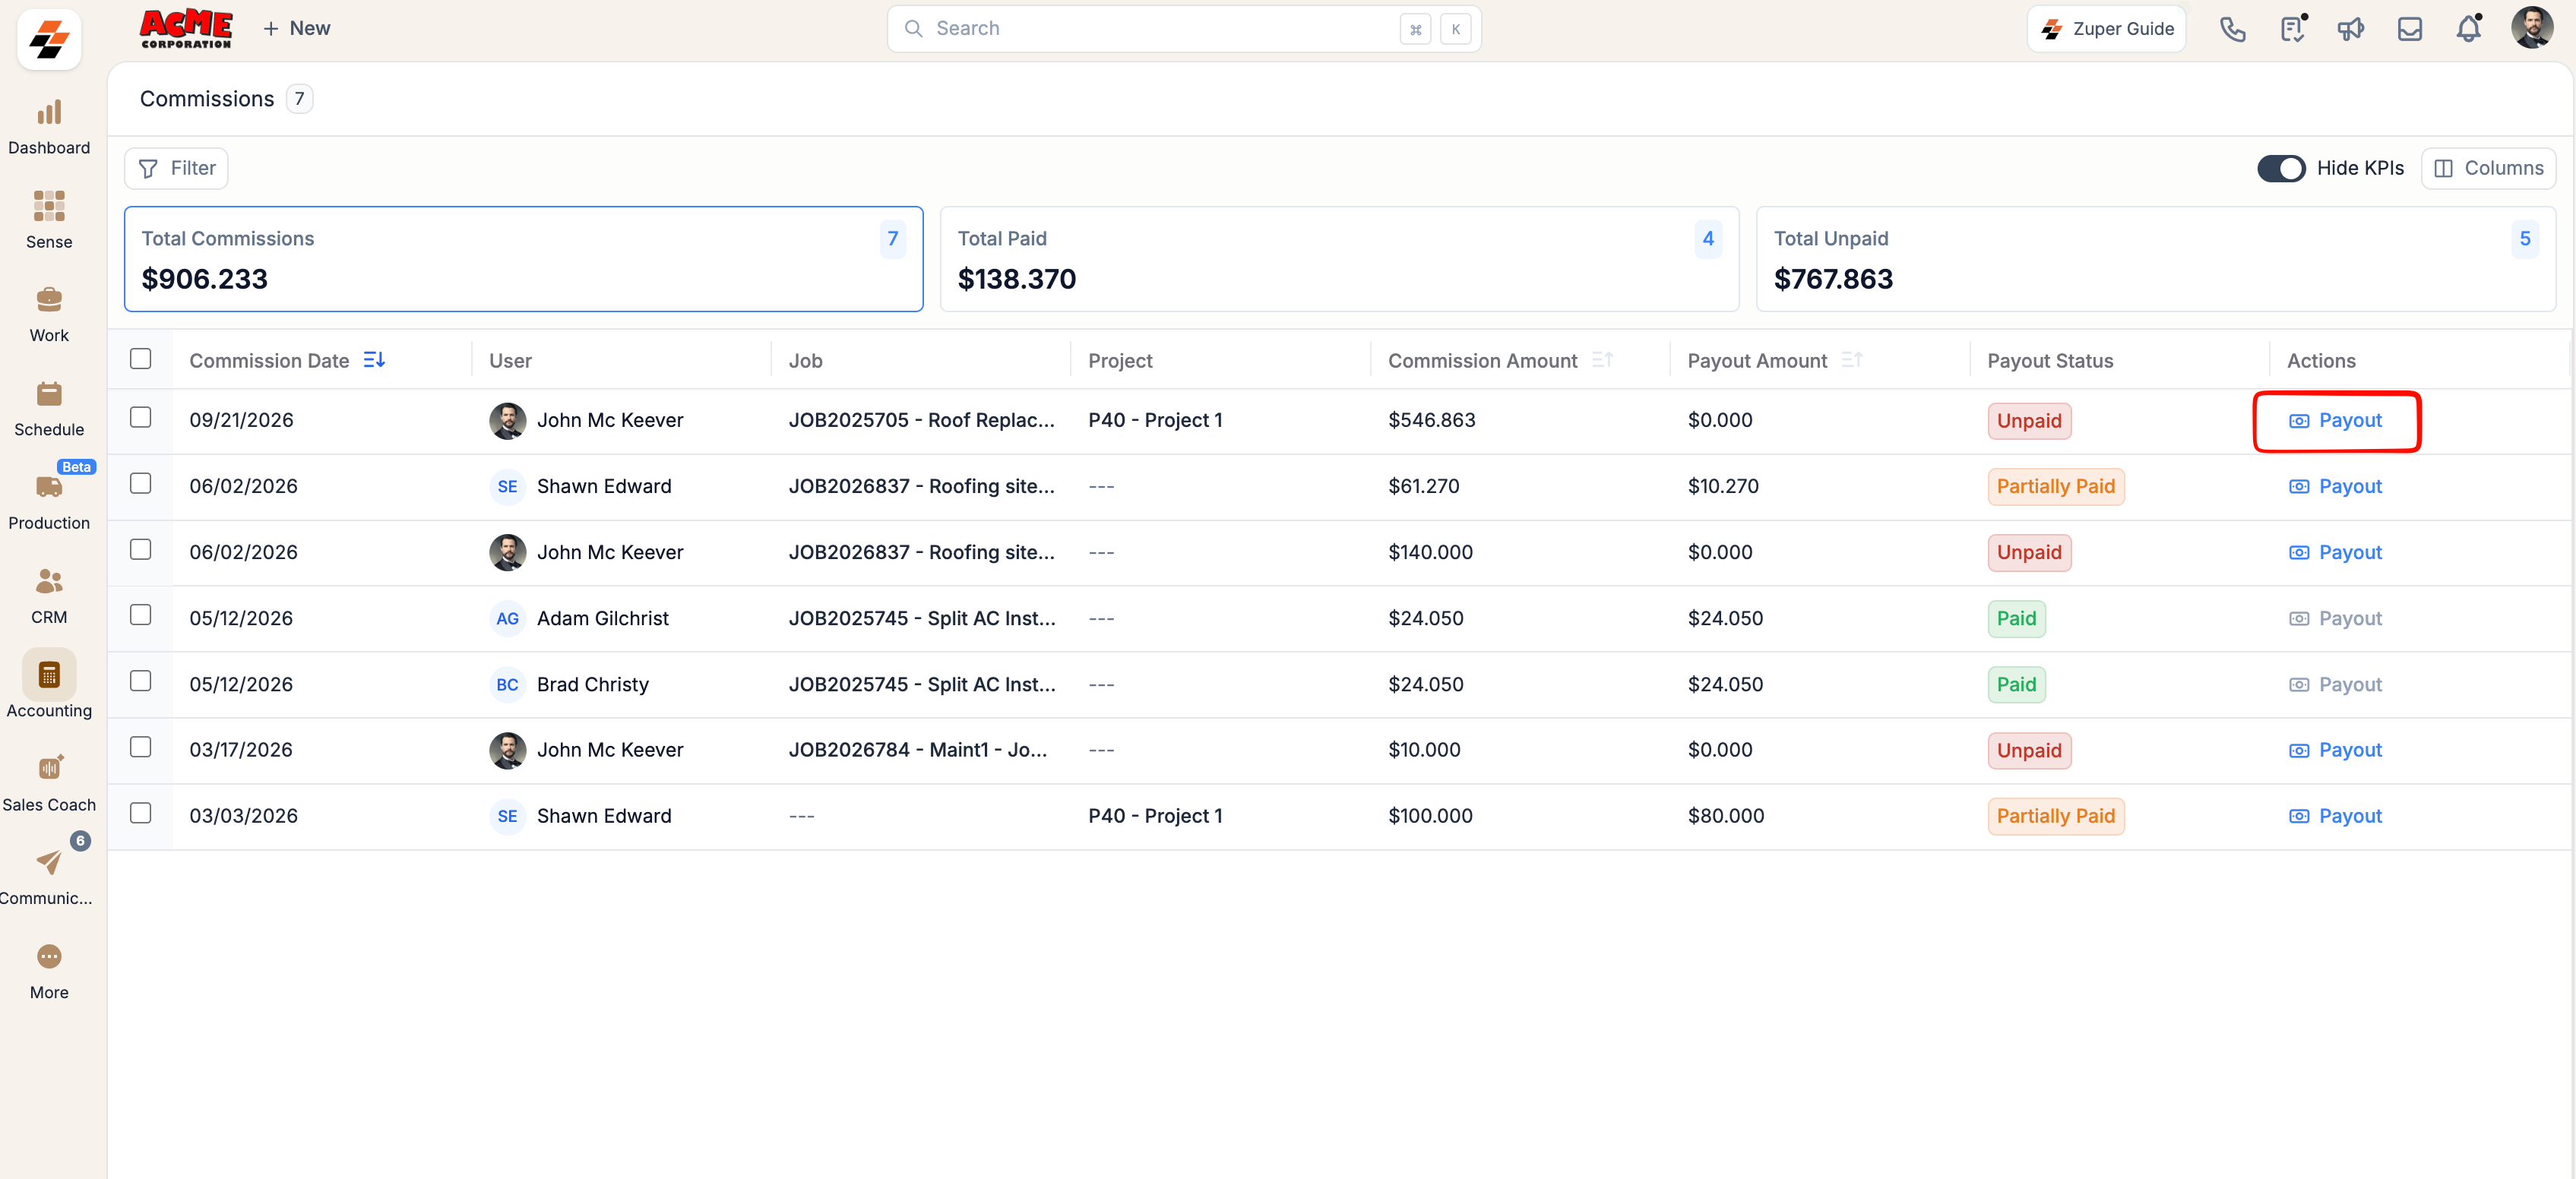Open the notifications bell icon
This screenshot has width=2576, height=1179.
pyautogui.click(x=2469, y=29)
